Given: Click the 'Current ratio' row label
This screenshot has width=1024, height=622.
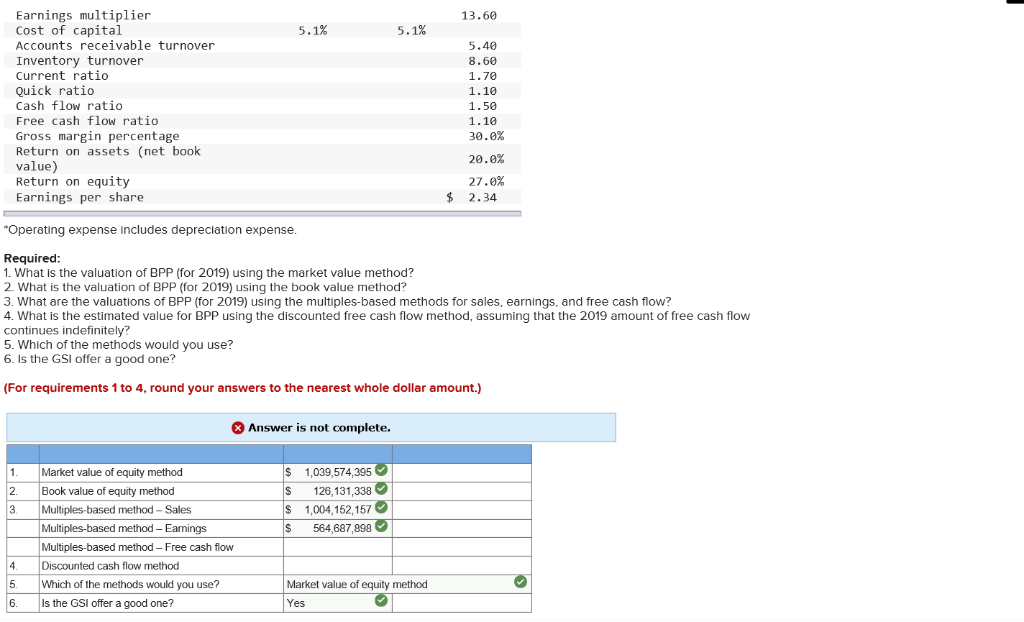Looking at the screenshot, I should click(62, 76).
